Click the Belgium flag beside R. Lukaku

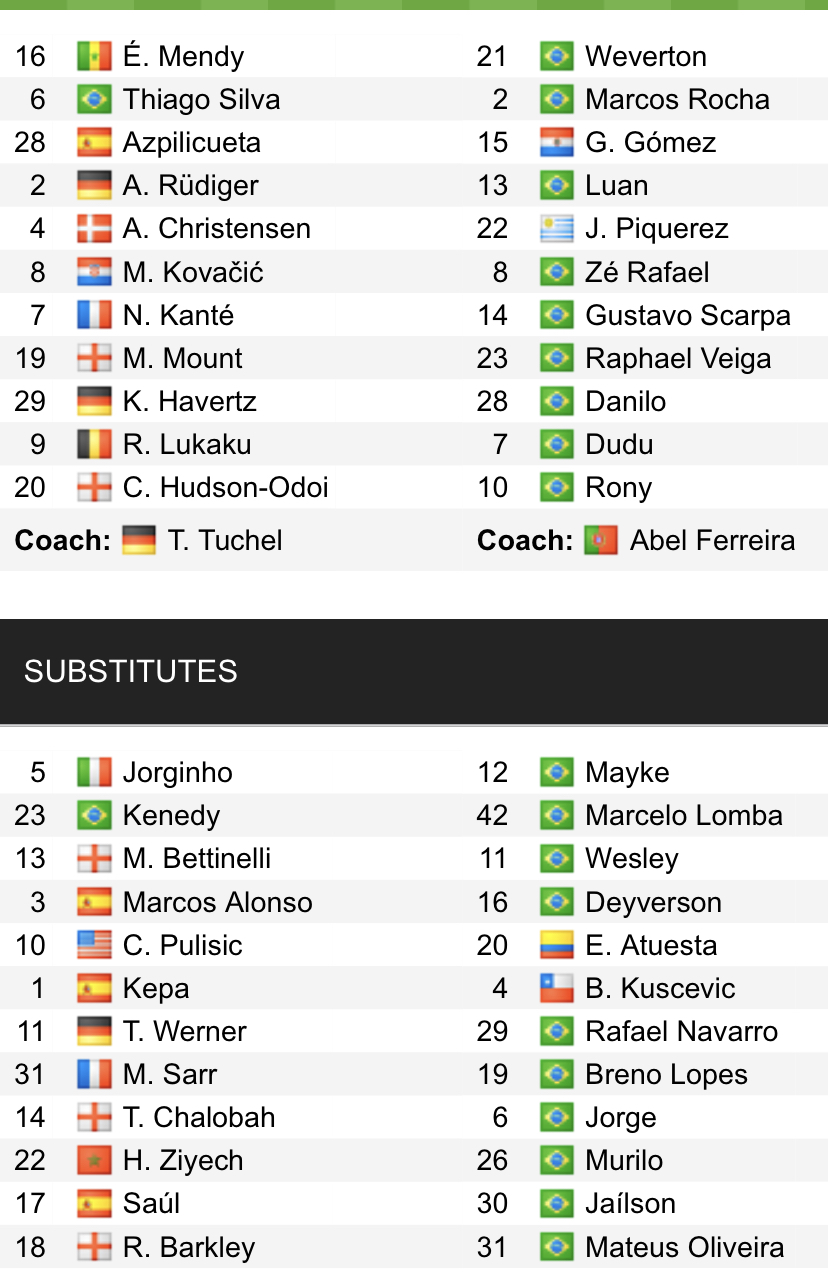(94, 444)
